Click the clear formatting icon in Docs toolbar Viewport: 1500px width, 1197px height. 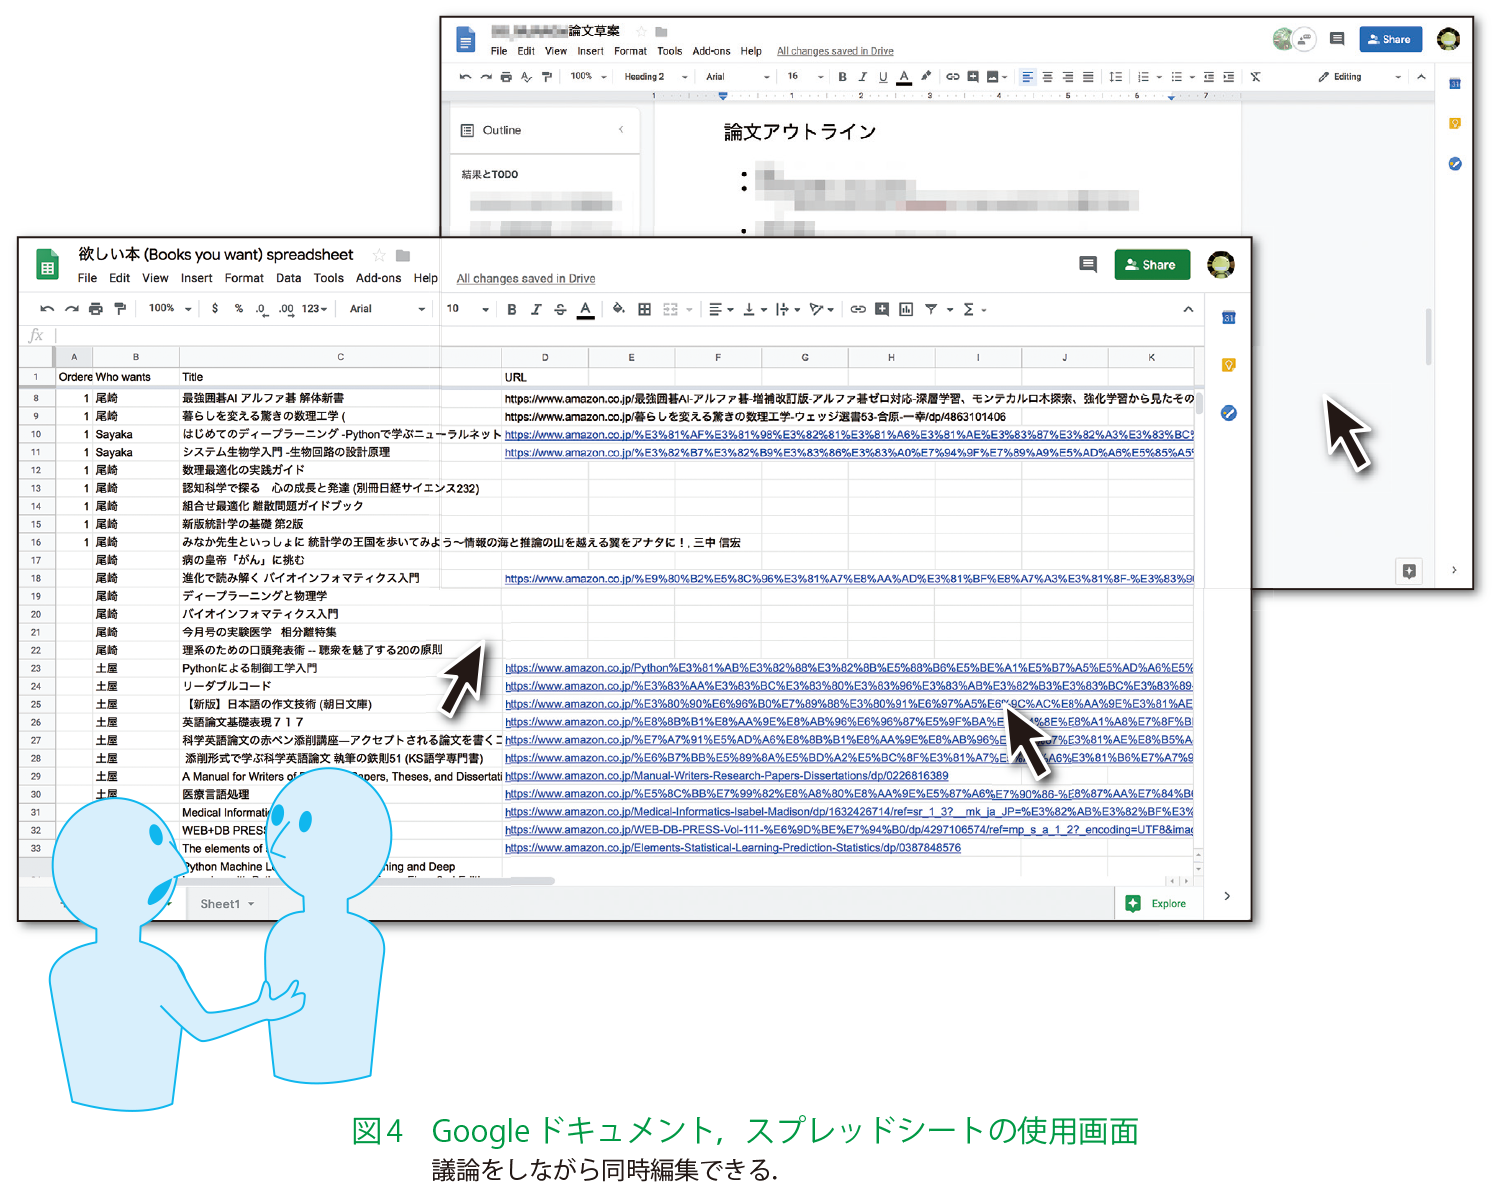(x=1255, y=77)
